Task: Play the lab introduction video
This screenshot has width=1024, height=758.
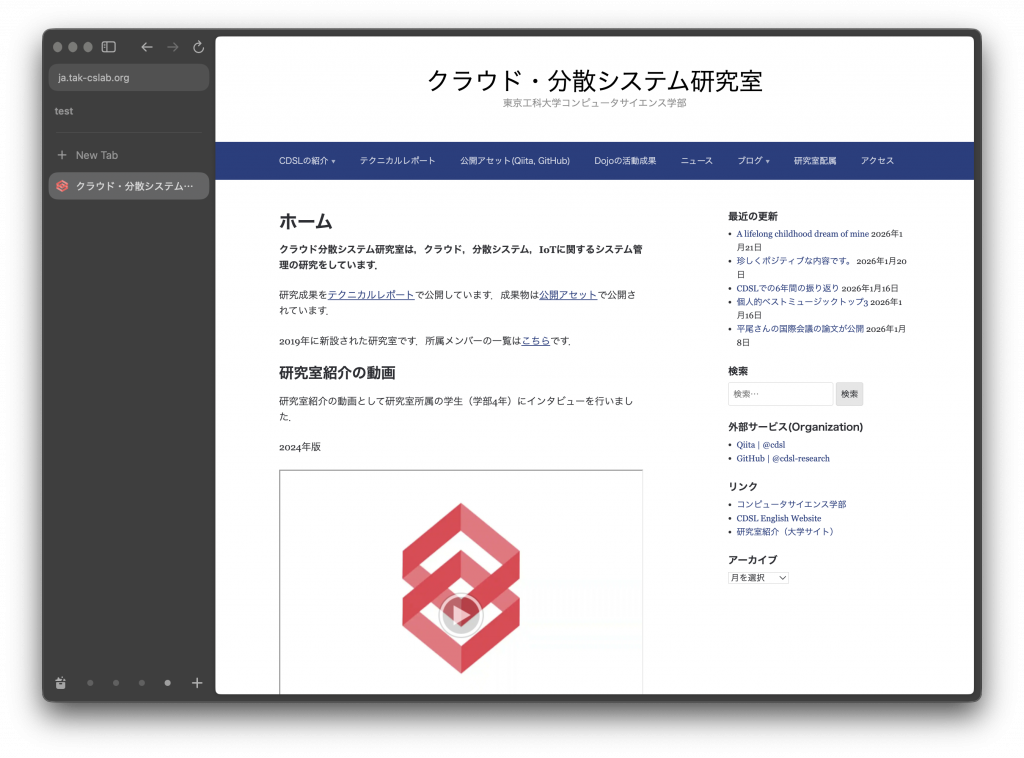Action: coord(460,615)
